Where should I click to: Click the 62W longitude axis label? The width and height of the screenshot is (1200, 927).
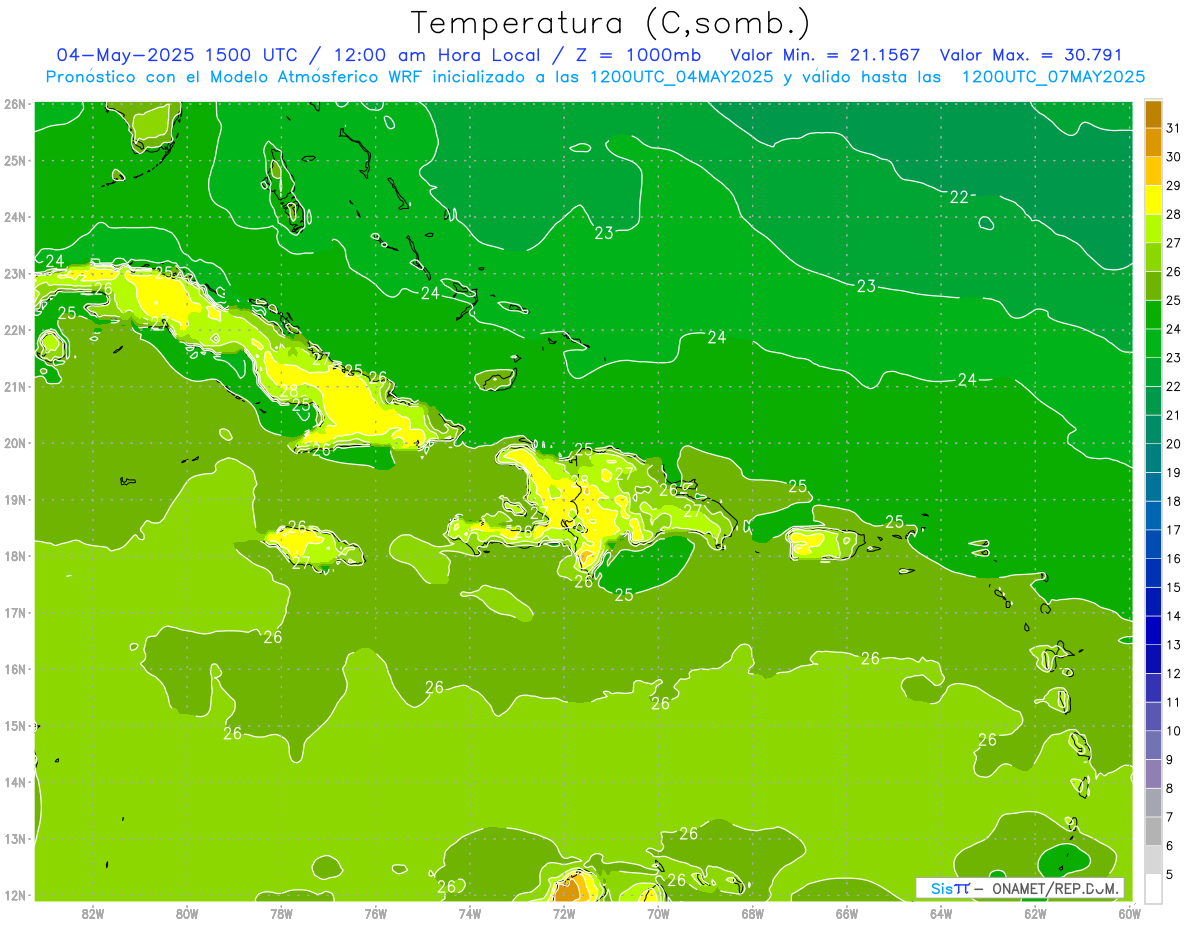click(1035, 913)
